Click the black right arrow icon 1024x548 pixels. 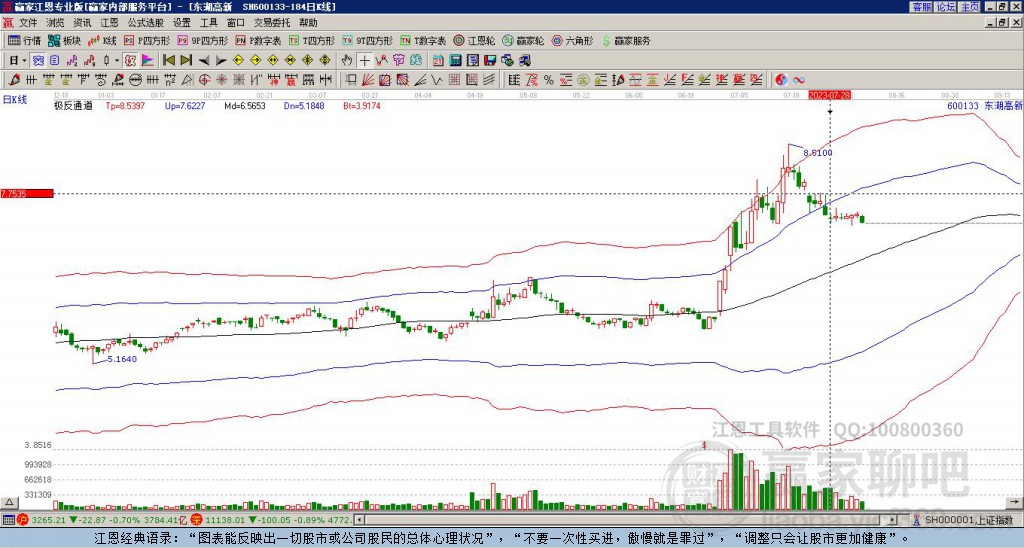click(221, 61)
